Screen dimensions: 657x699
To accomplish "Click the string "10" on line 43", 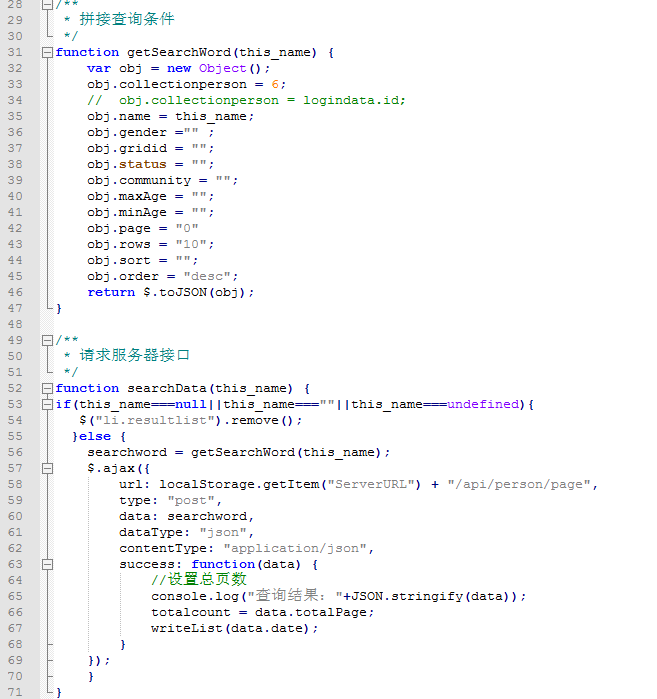I will click(191, 244).
